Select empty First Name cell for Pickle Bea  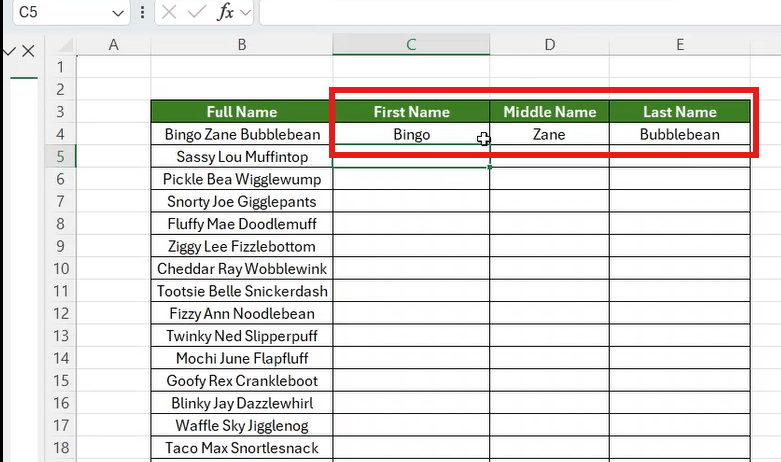tap(411, 179)
